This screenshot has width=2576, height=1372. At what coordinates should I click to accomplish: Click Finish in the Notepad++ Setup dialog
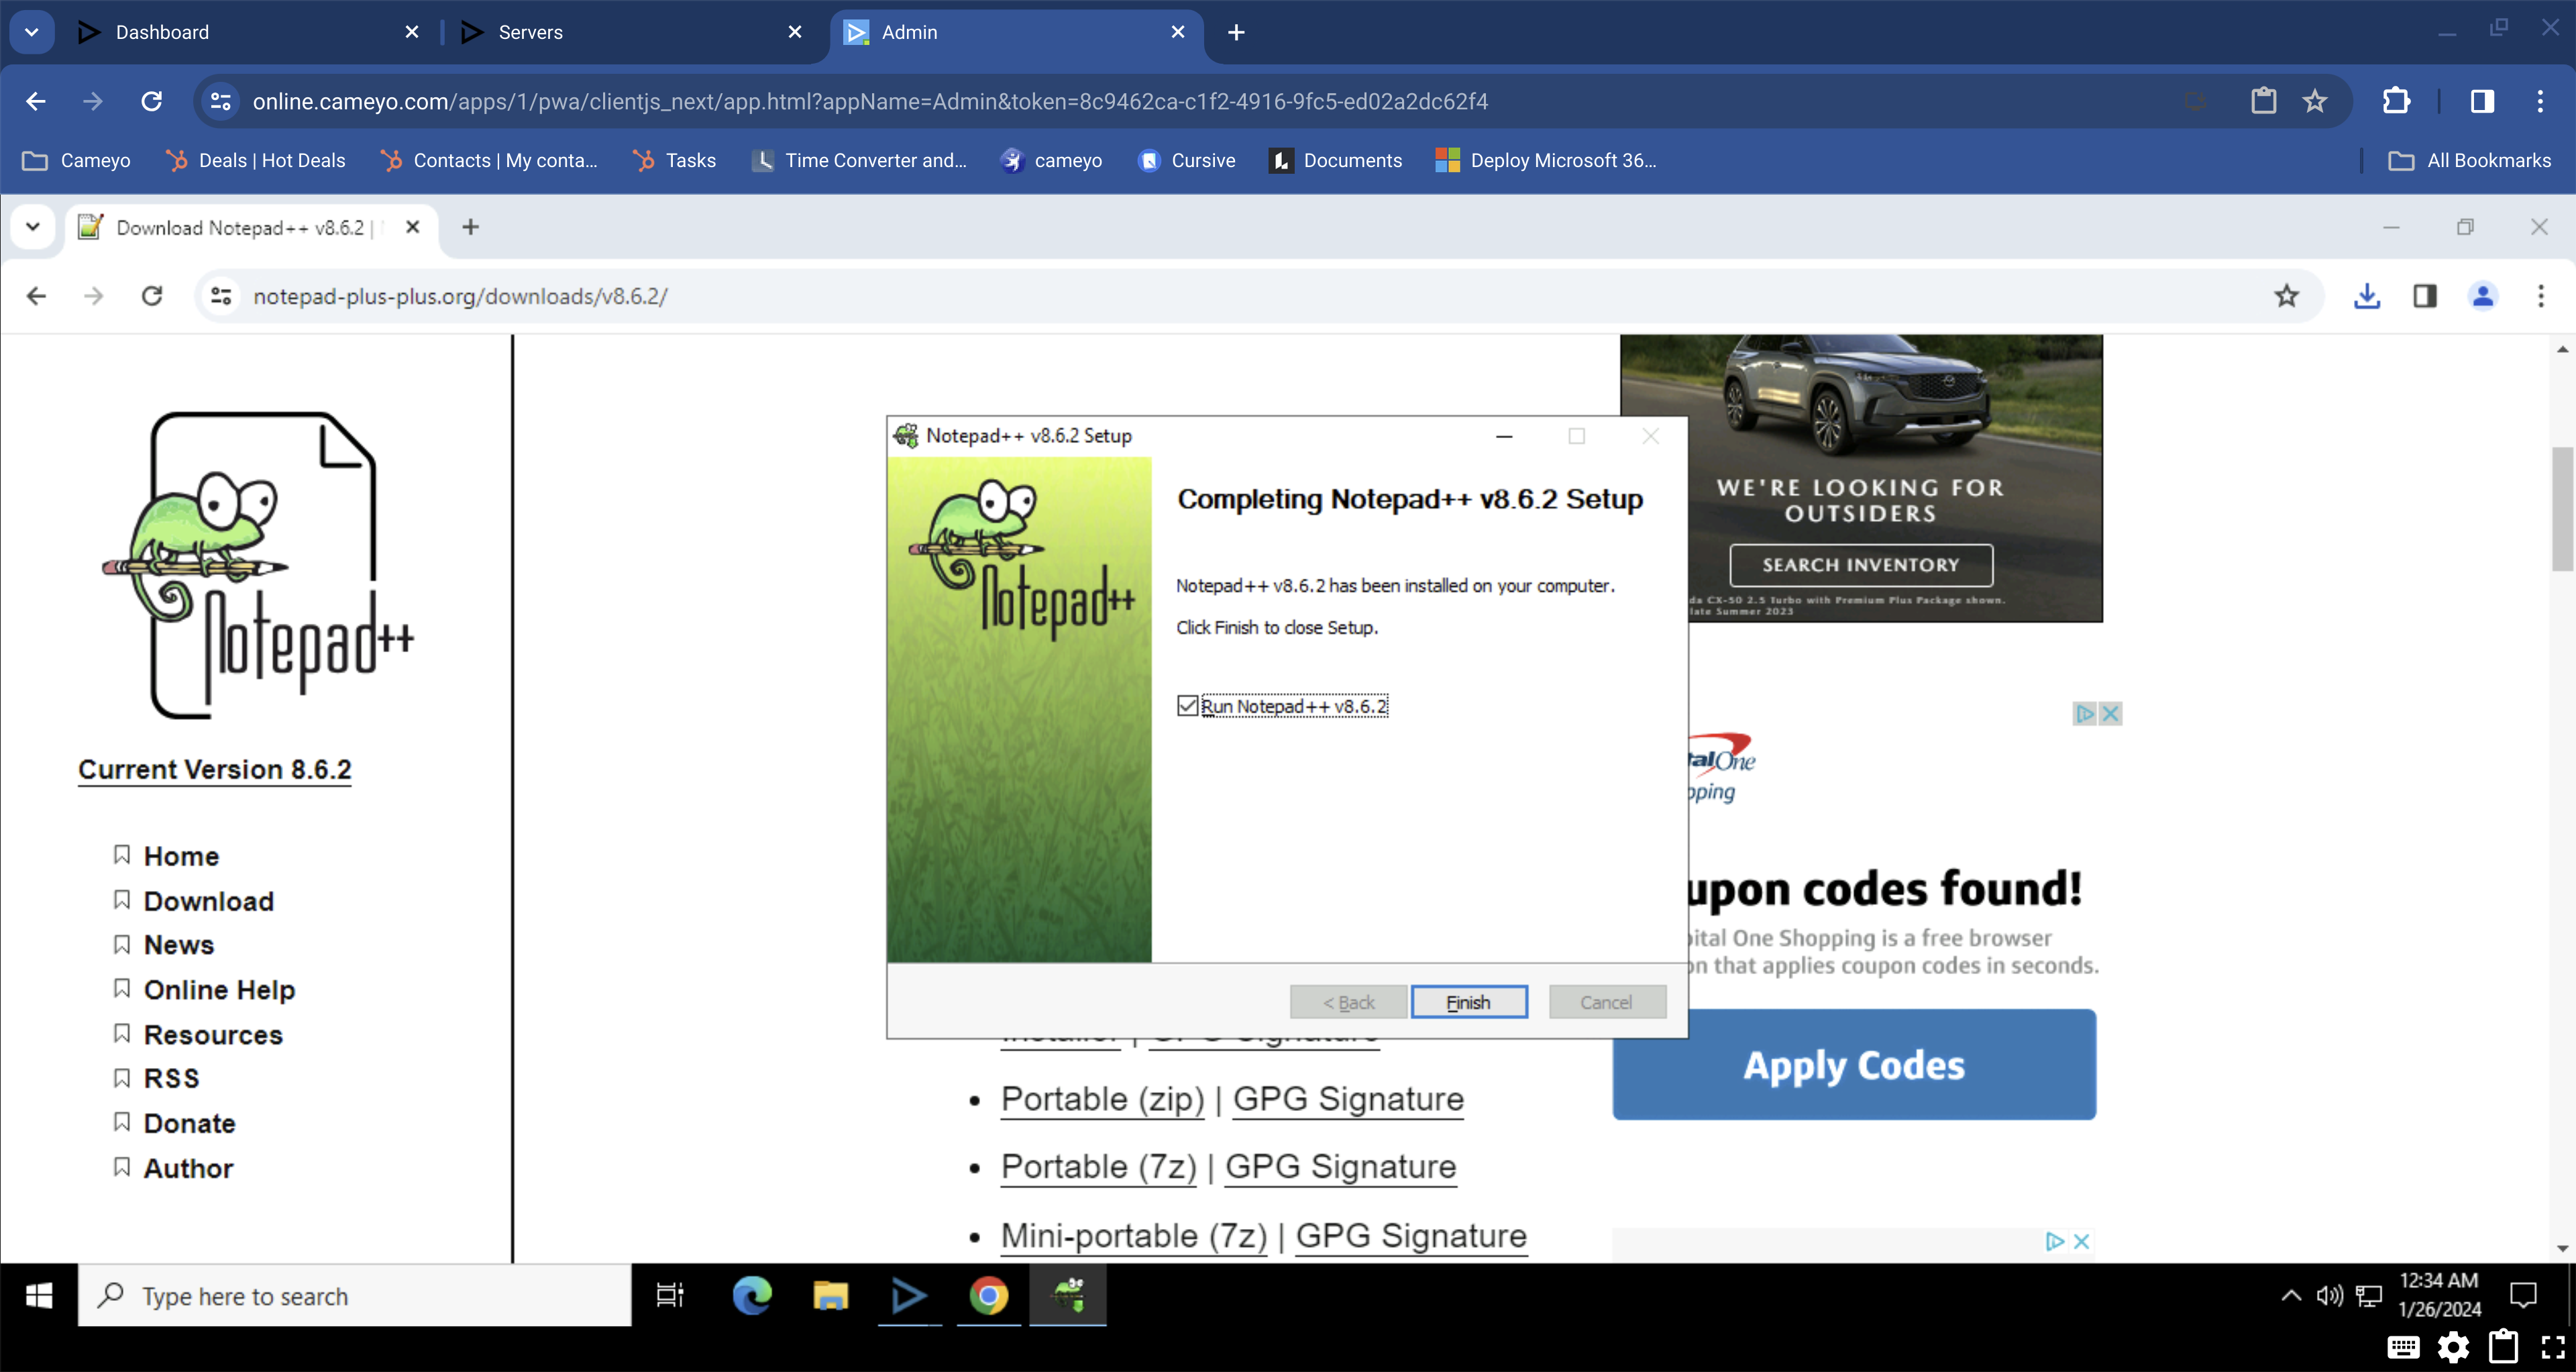(x=1468, y=1002)
